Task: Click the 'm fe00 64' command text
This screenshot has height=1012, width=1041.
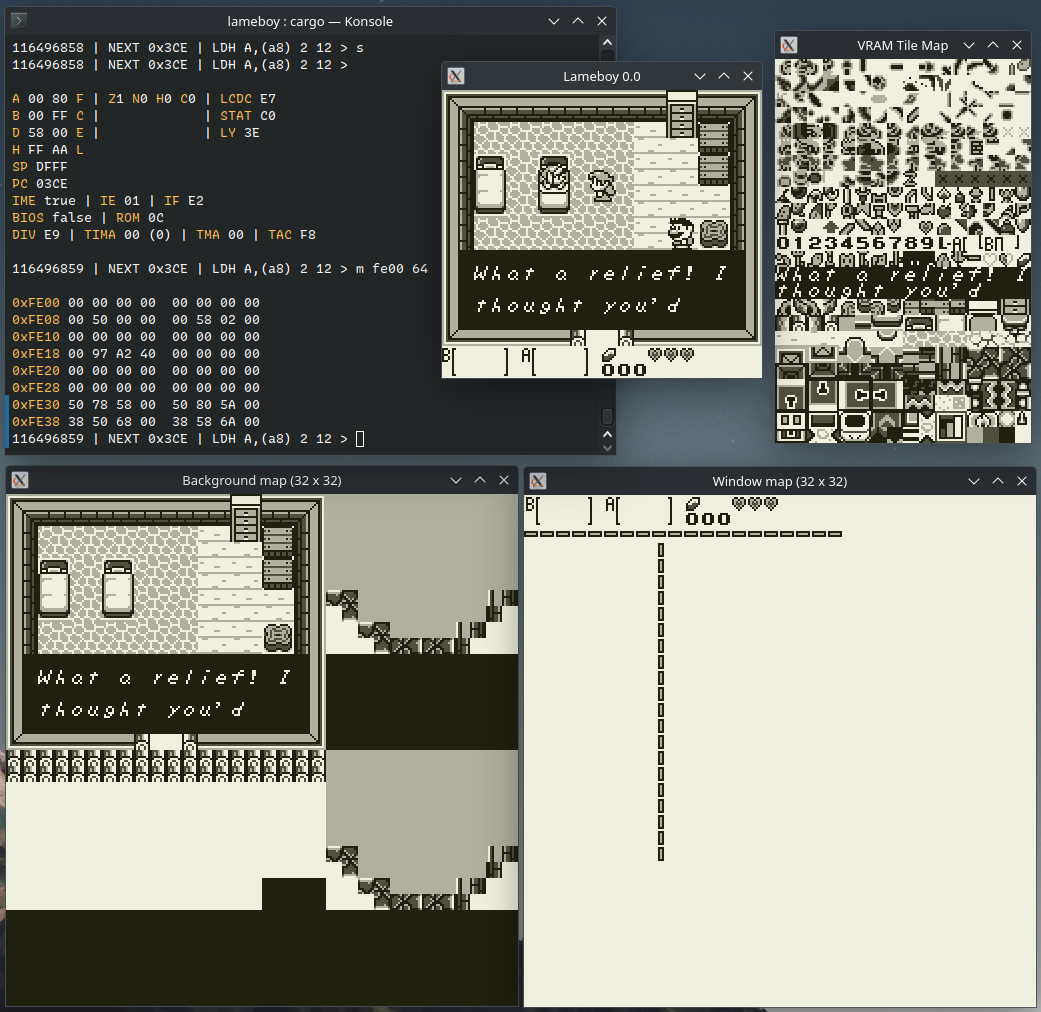Action: coord(392,269)
